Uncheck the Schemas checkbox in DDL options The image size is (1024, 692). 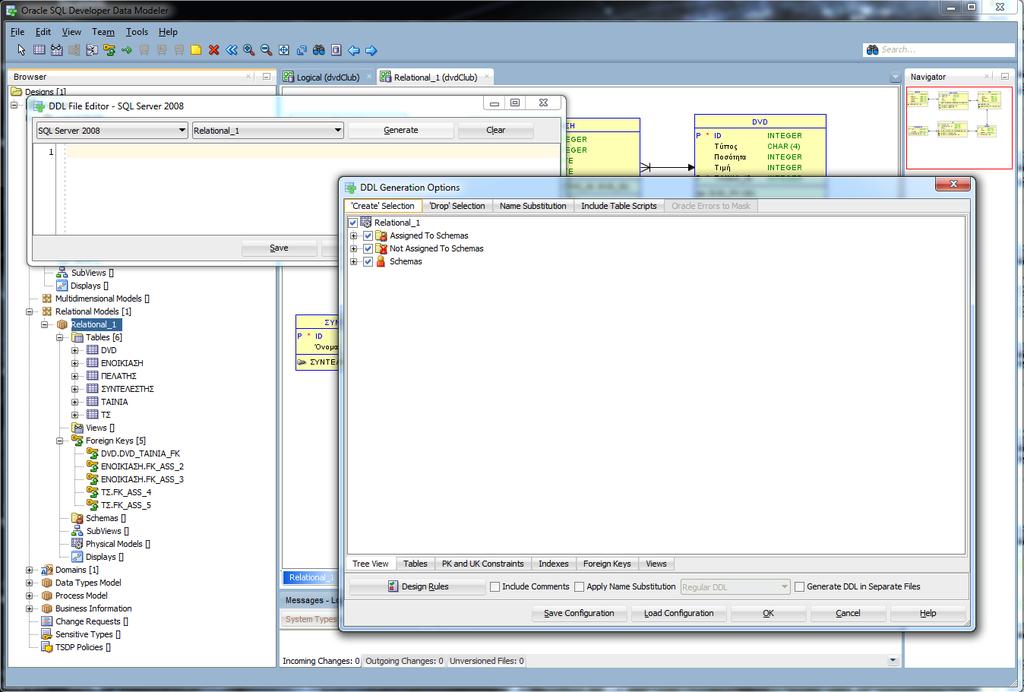point(368,262)
